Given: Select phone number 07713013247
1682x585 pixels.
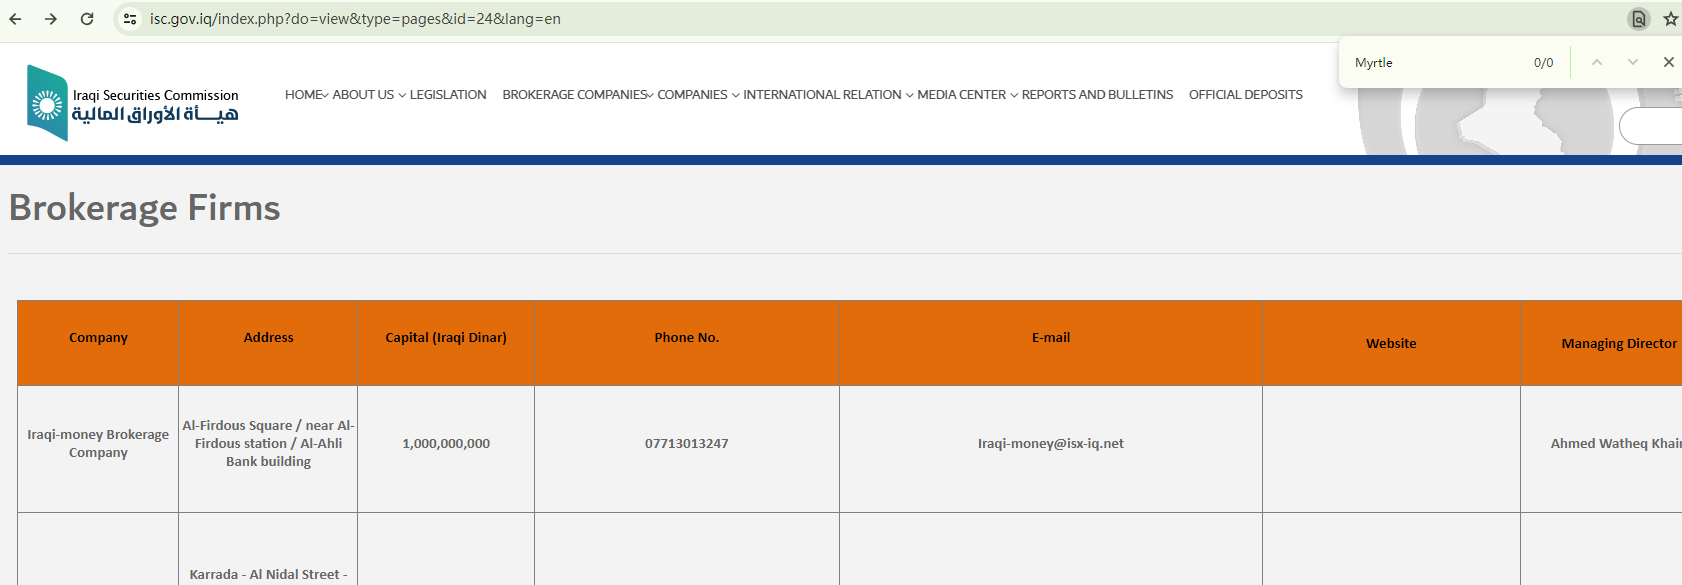Looking at the screenshot, I should tap(687, 444).
